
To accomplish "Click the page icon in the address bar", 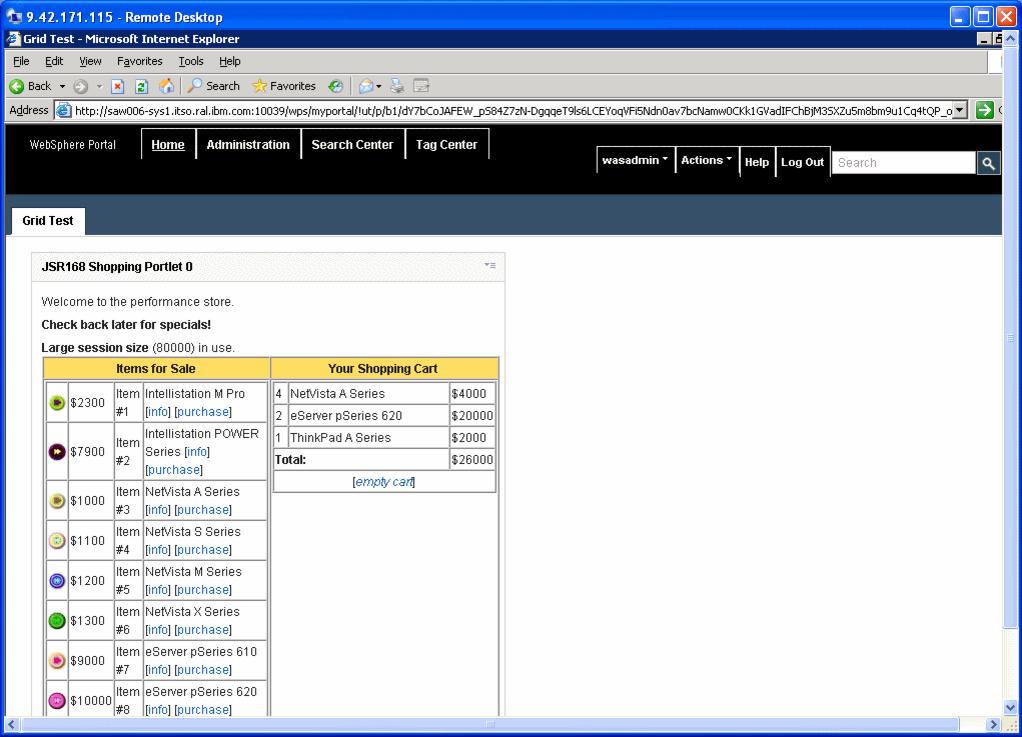I will coord(63,110).
